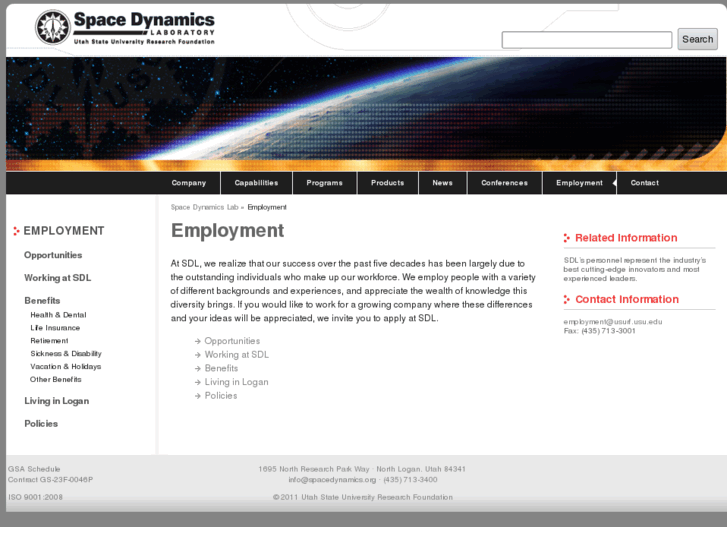Click Policies link in main content
Screen dimensions: 727x545
[x=221, y=396]
